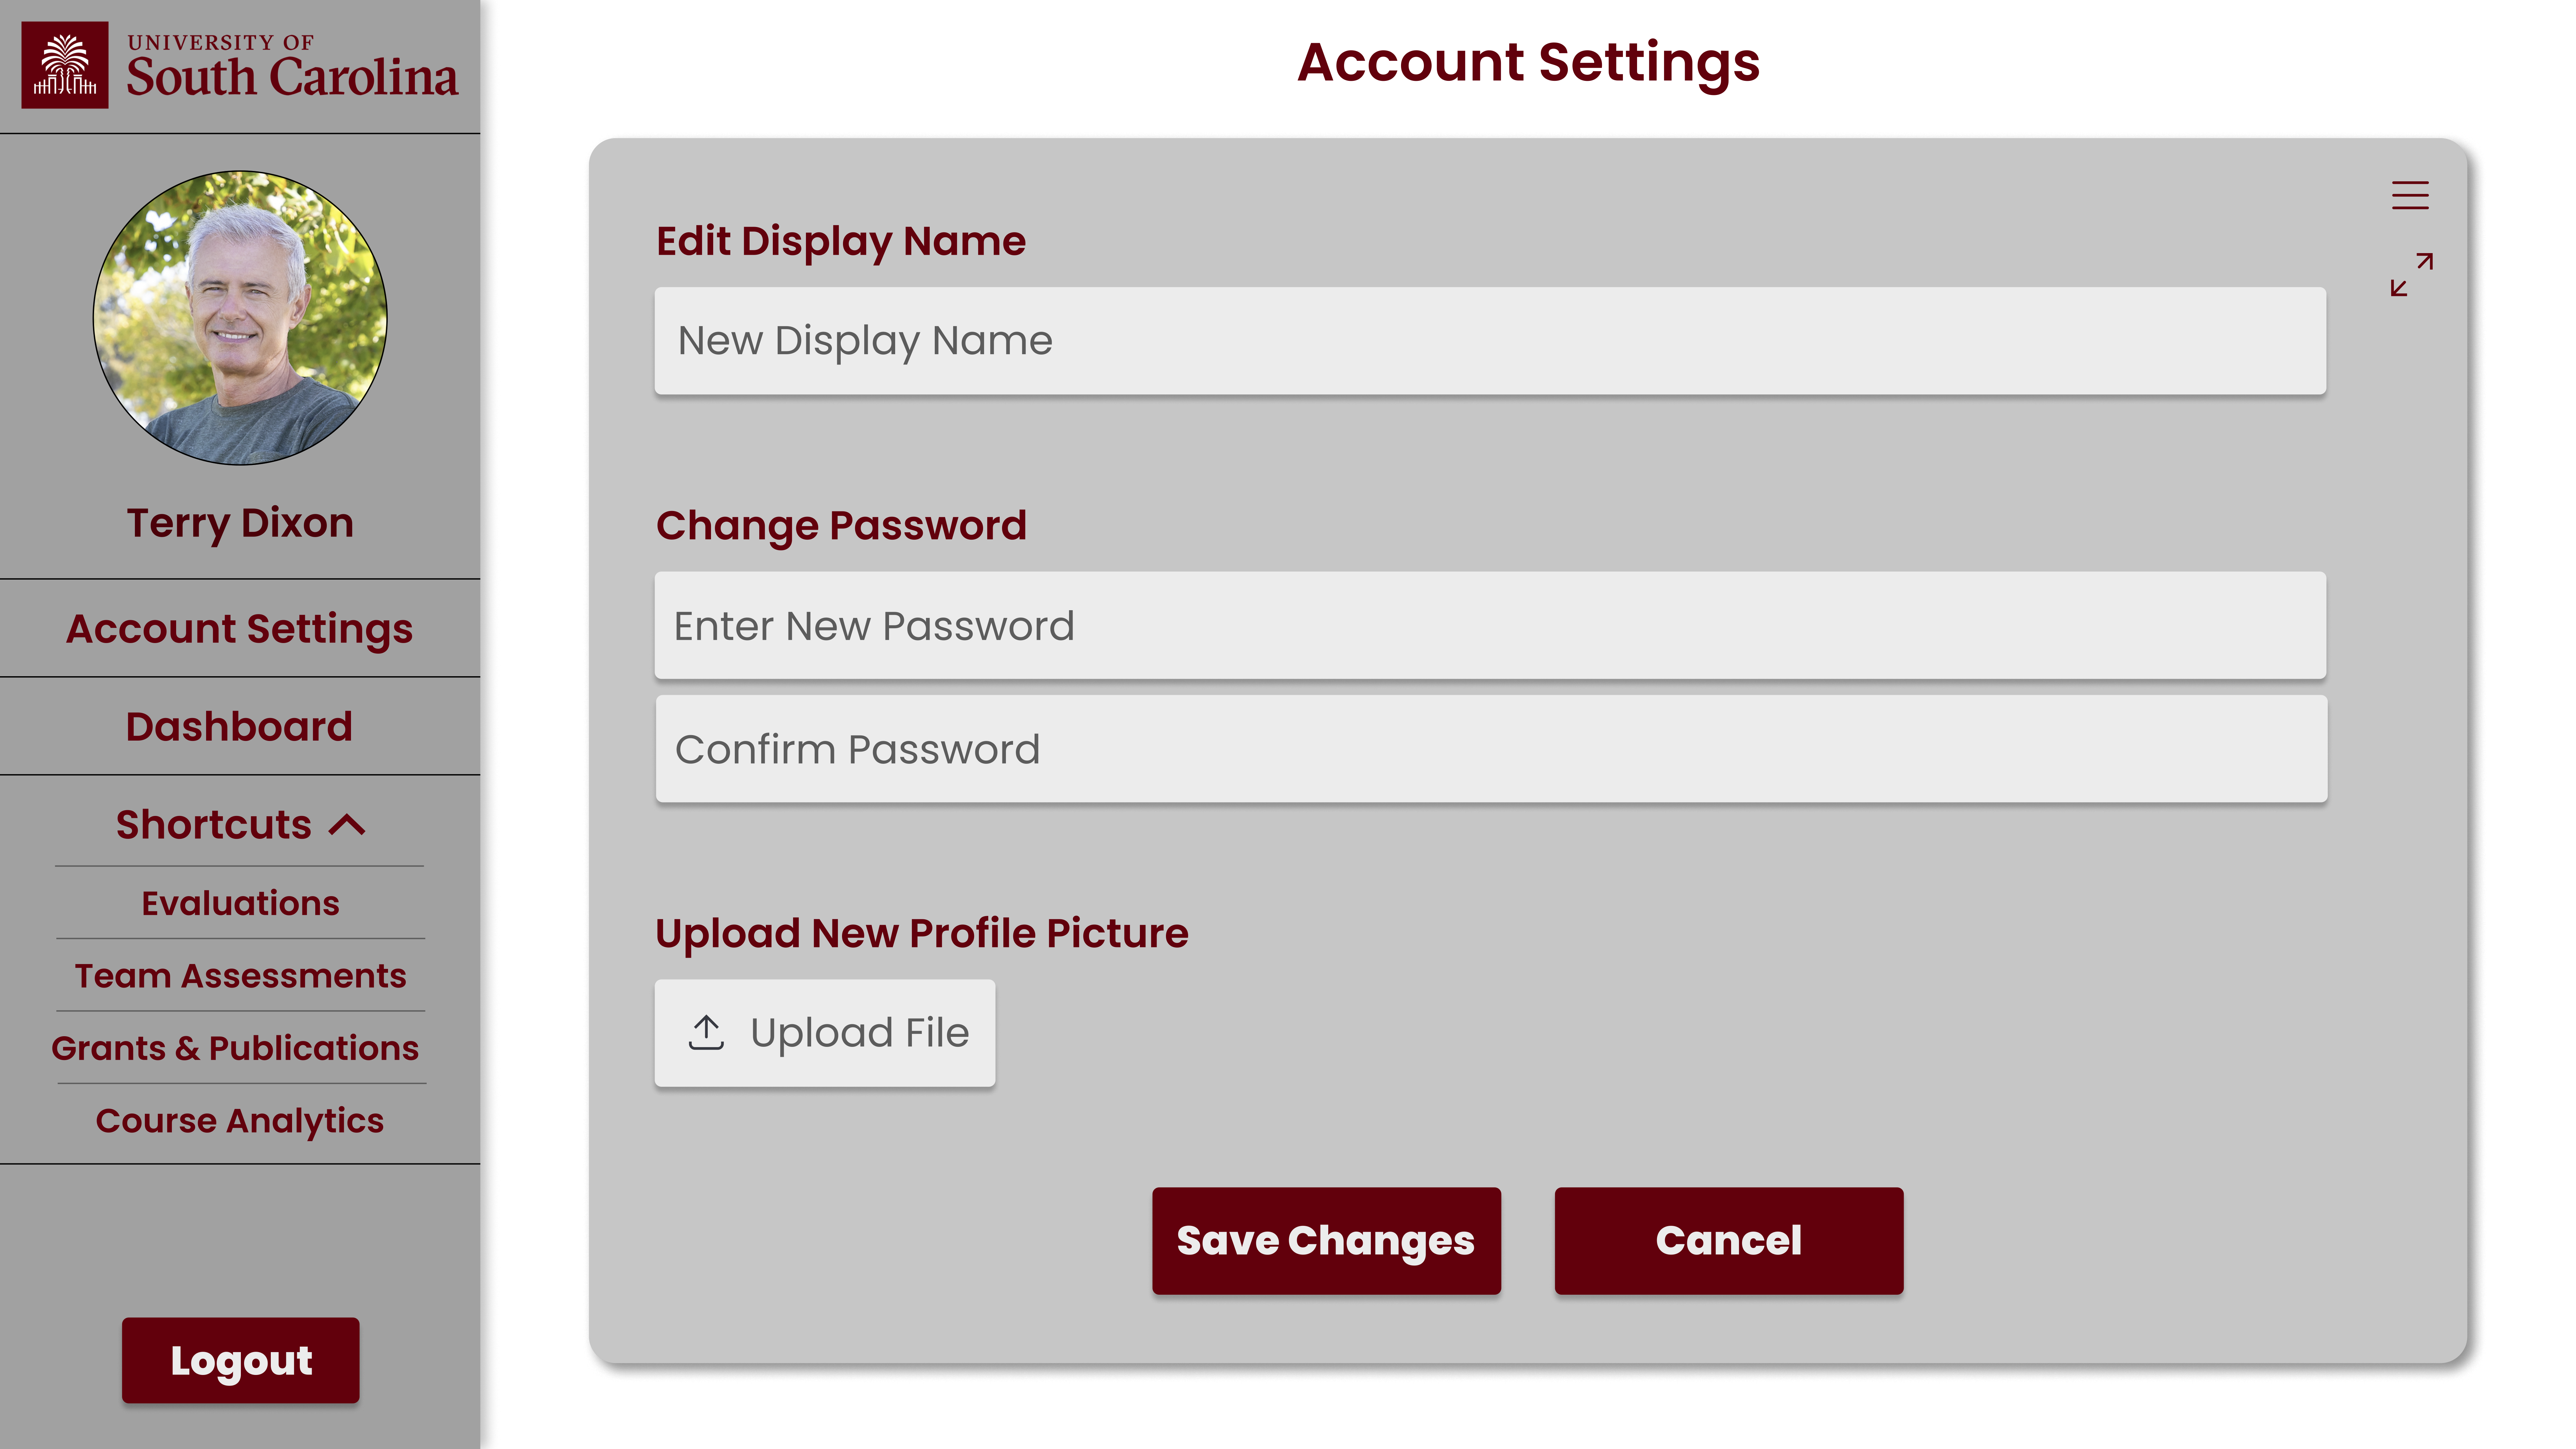2576x1449 pixels.
Task: Open the hamburger menu options
Action: [2410, 194]
